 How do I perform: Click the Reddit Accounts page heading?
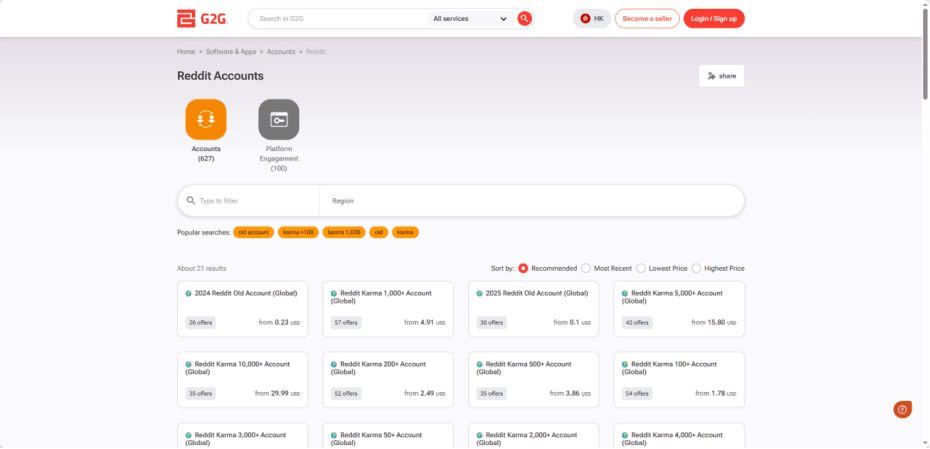pyautogui.click(x=220, y=76)
